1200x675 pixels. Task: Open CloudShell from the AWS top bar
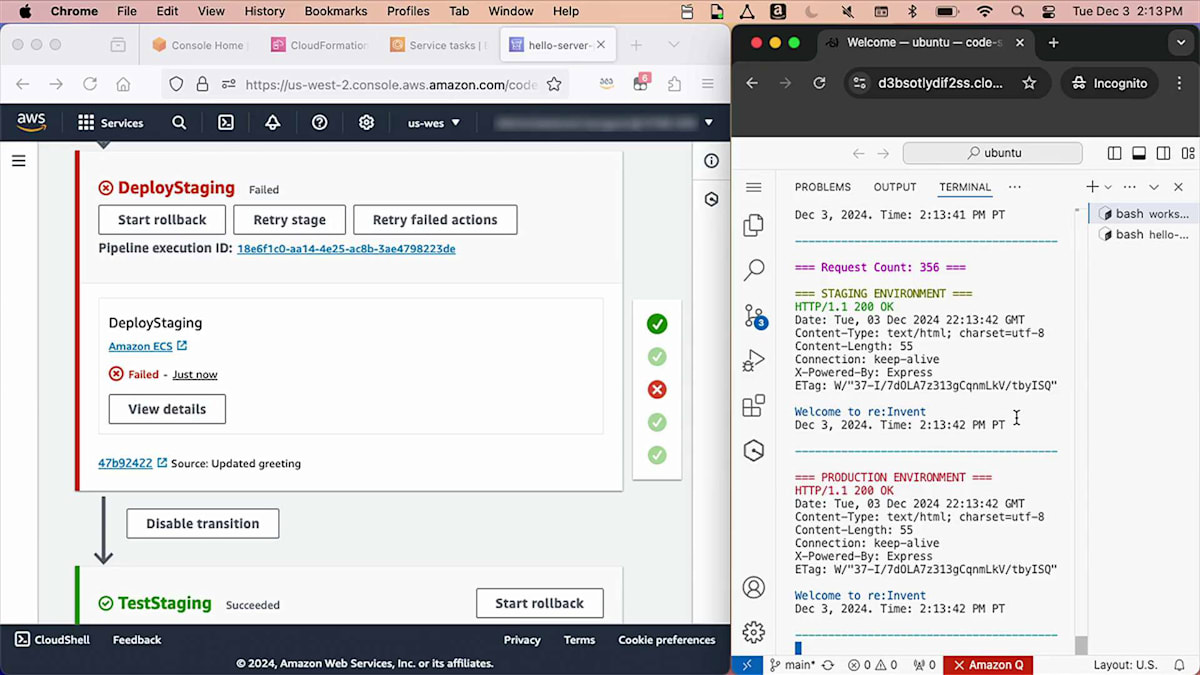point(226,123)
